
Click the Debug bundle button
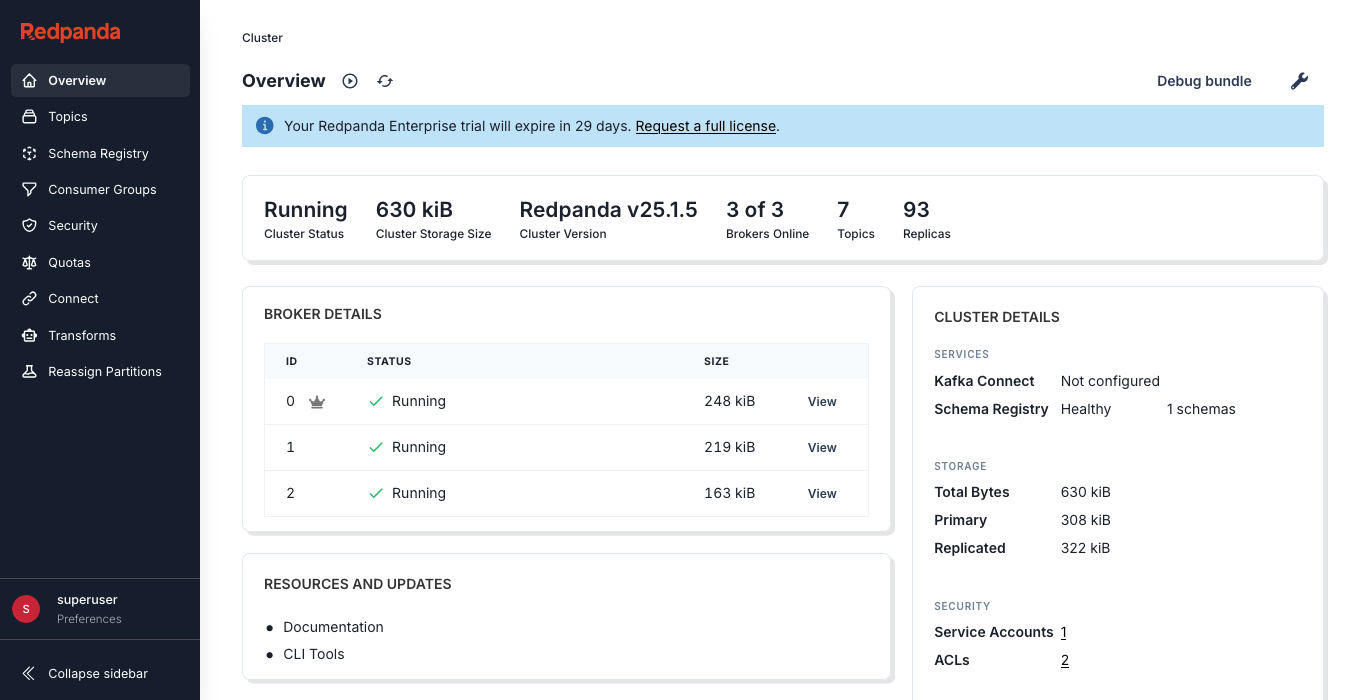[x=1204, y=81]
